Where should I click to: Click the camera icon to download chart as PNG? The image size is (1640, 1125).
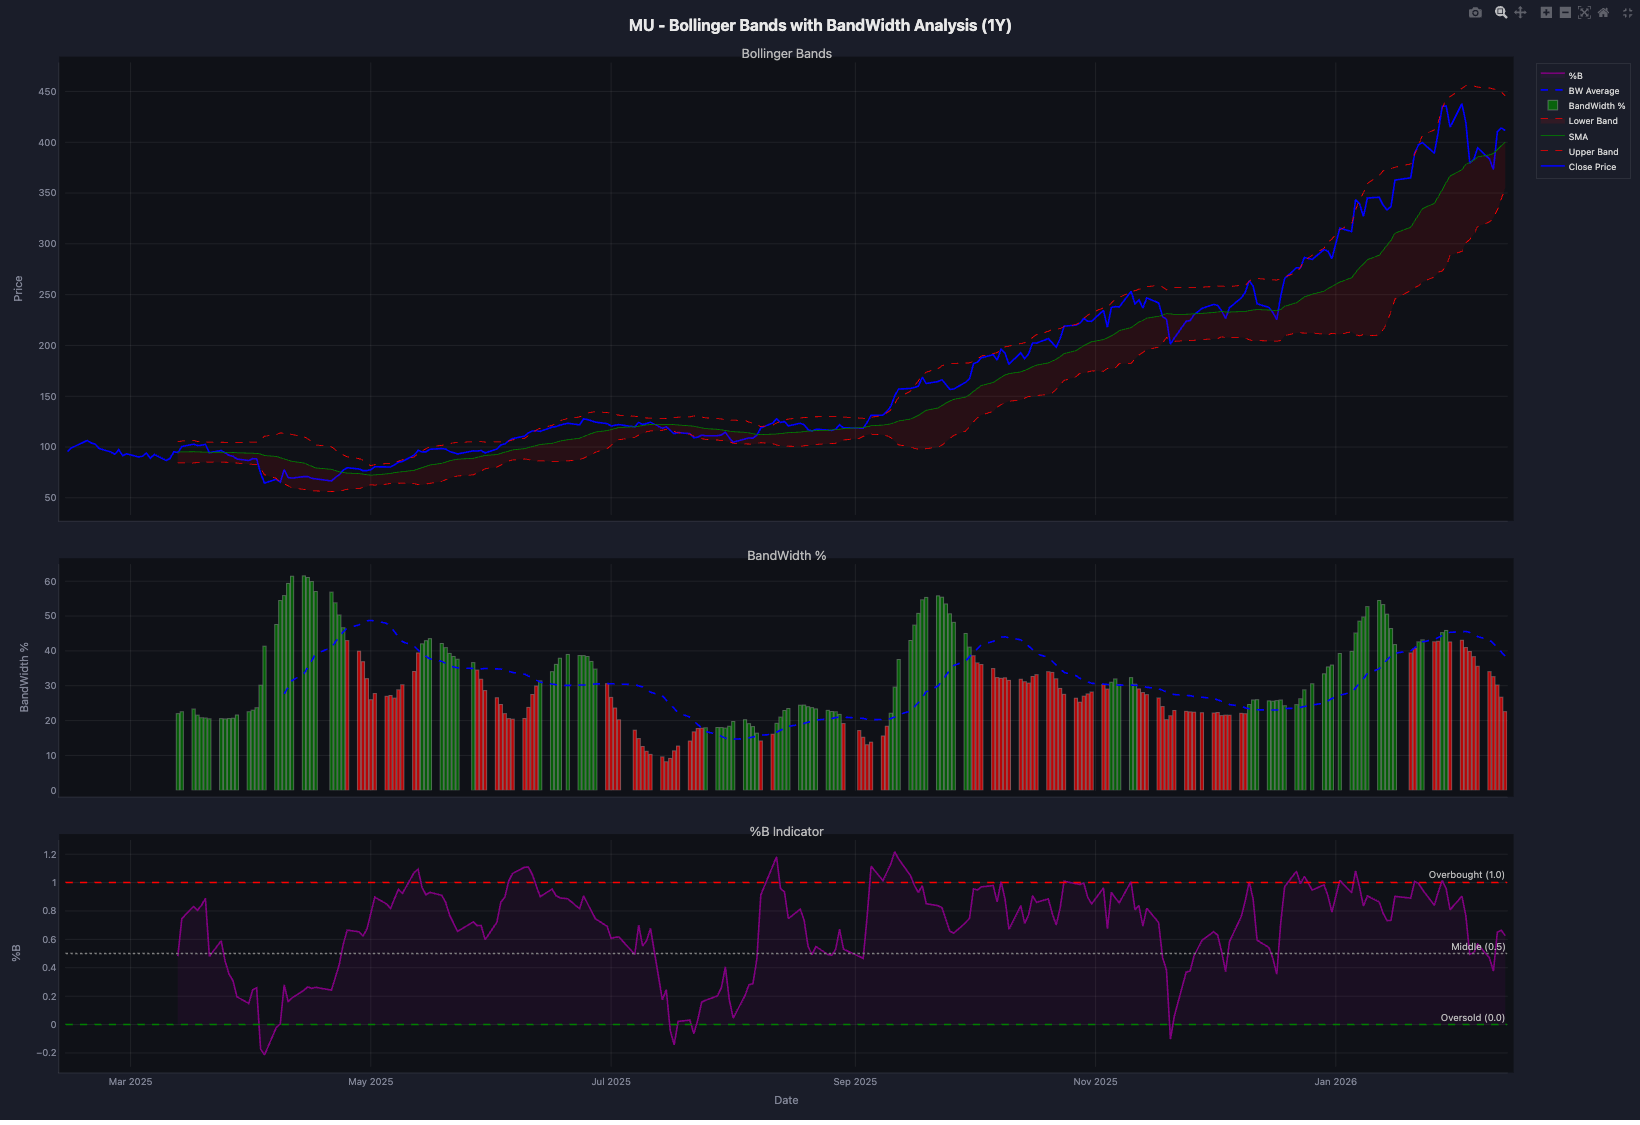(x=1475, y=13)
